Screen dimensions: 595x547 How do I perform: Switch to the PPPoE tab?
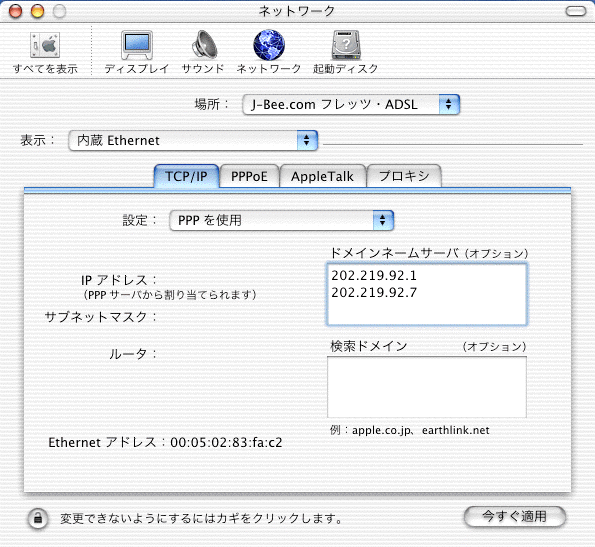[249, 176]
